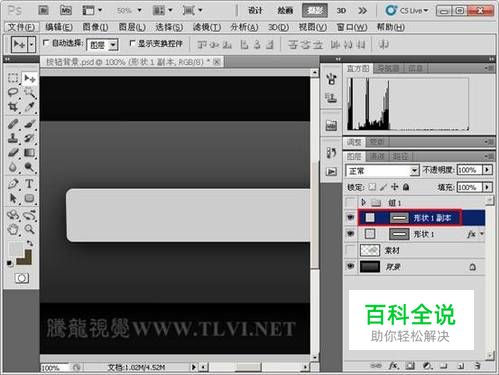499x375 pixels.
Task: Open the 文件(F) menu
Action: click(x=21, y=27)
